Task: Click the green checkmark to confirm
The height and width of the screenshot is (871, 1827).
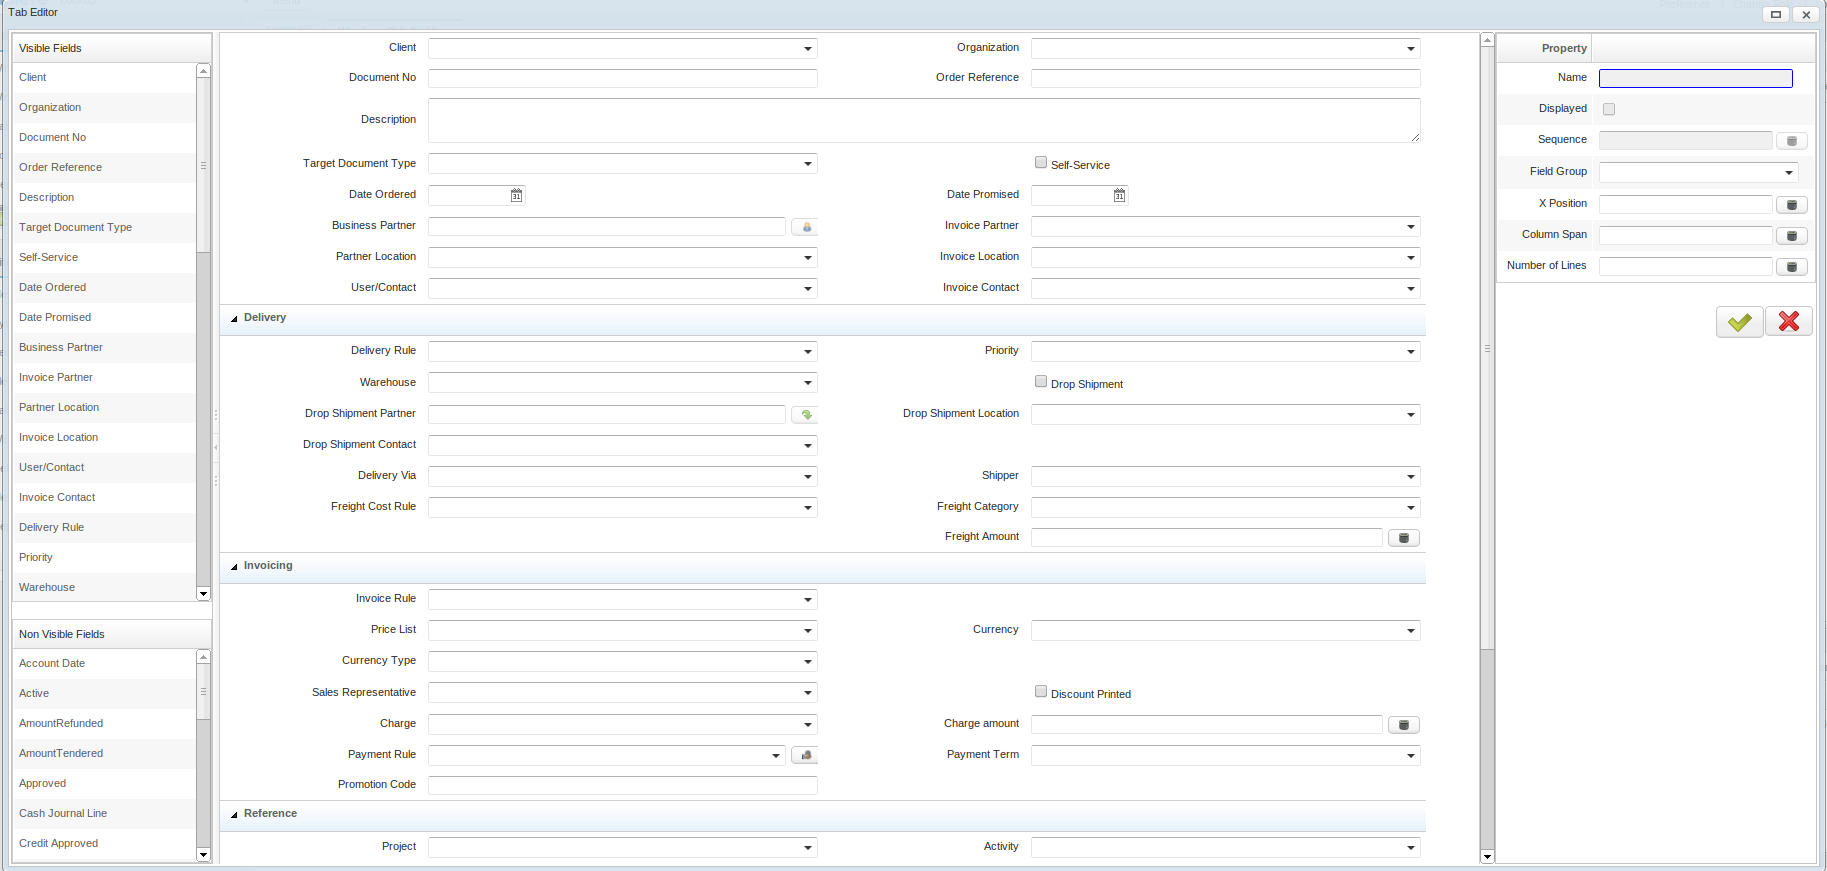Action: click(1739, 321)
